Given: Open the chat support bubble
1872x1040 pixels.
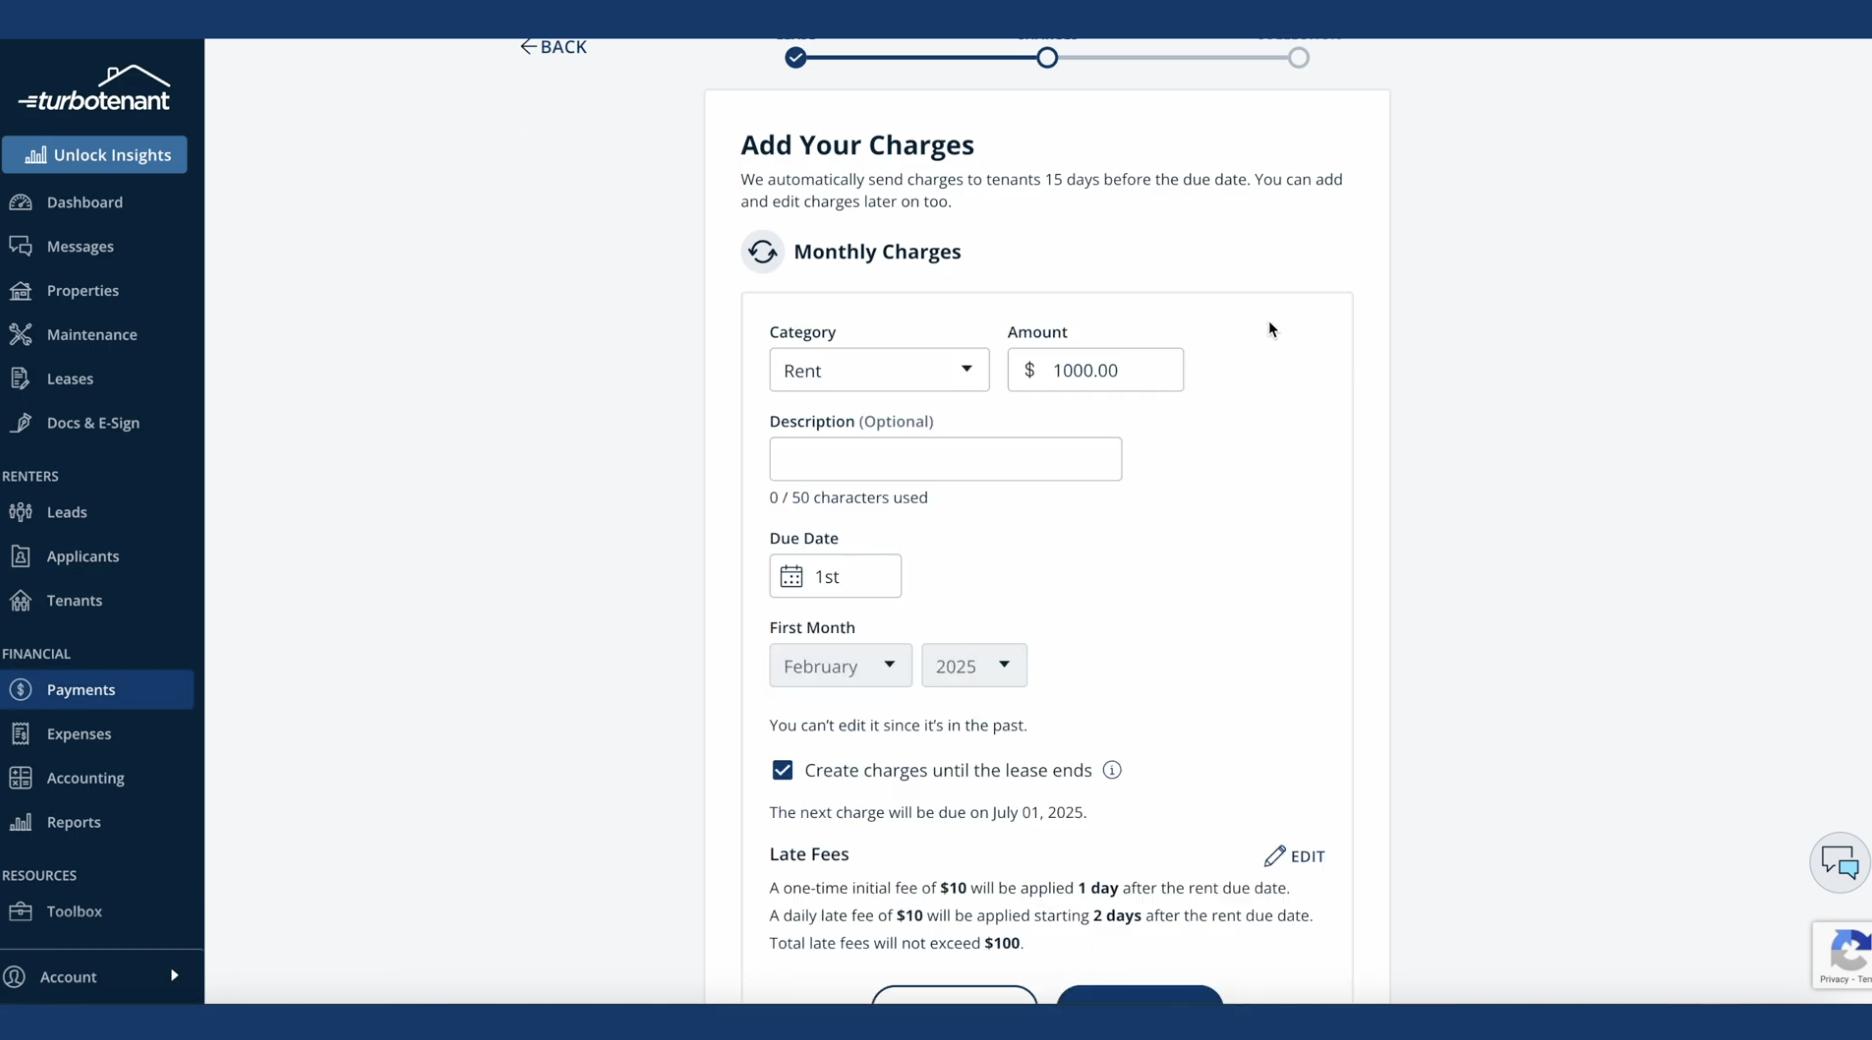Looking at the screenshot, I should click(x=1838, y=861).
